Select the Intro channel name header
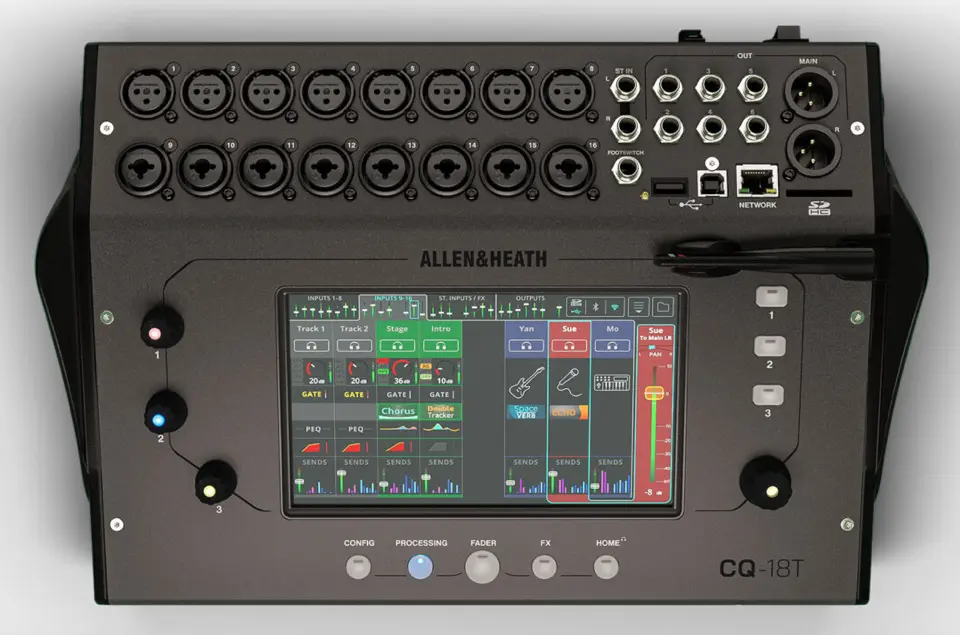 441,329
